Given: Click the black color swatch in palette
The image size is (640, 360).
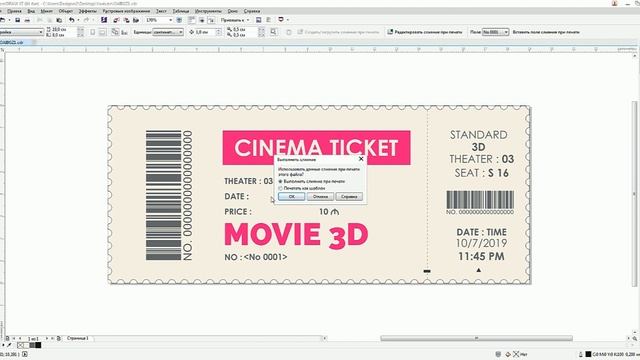Looking at the screenshot, I should 38,345.
